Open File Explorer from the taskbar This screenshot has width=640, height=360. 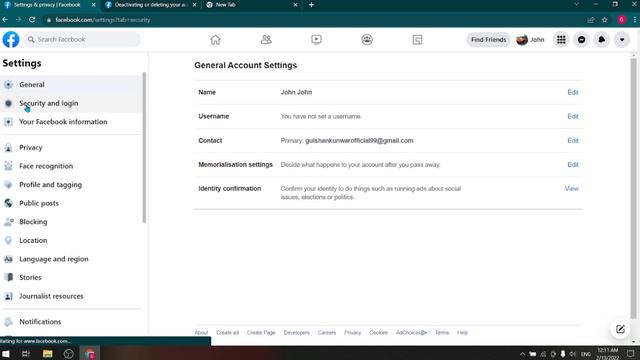pyautogui.click(x=47, y=354)
